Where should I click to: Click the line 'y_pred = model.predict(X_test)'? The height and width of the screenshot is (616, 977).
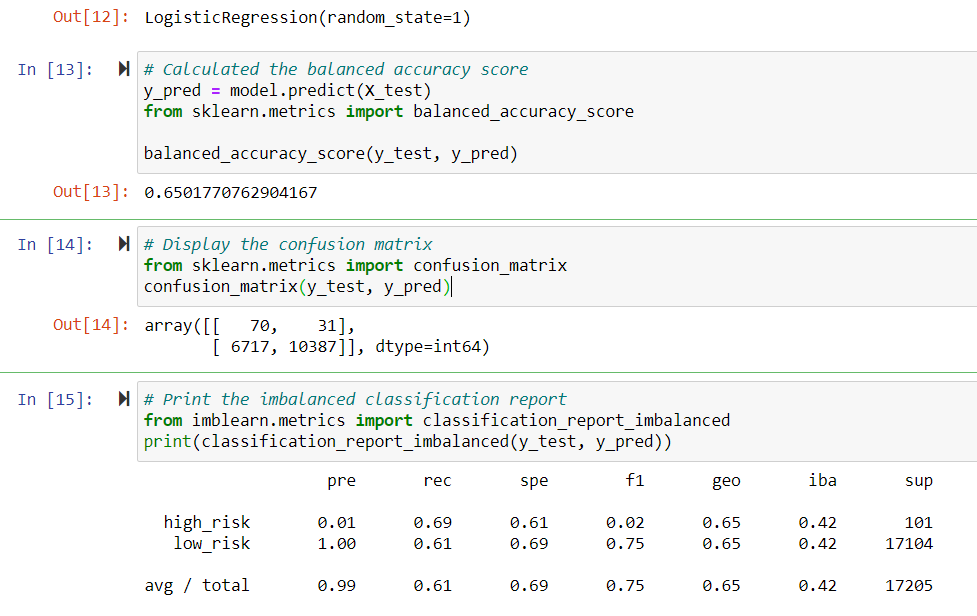click(x=287, y=90)
